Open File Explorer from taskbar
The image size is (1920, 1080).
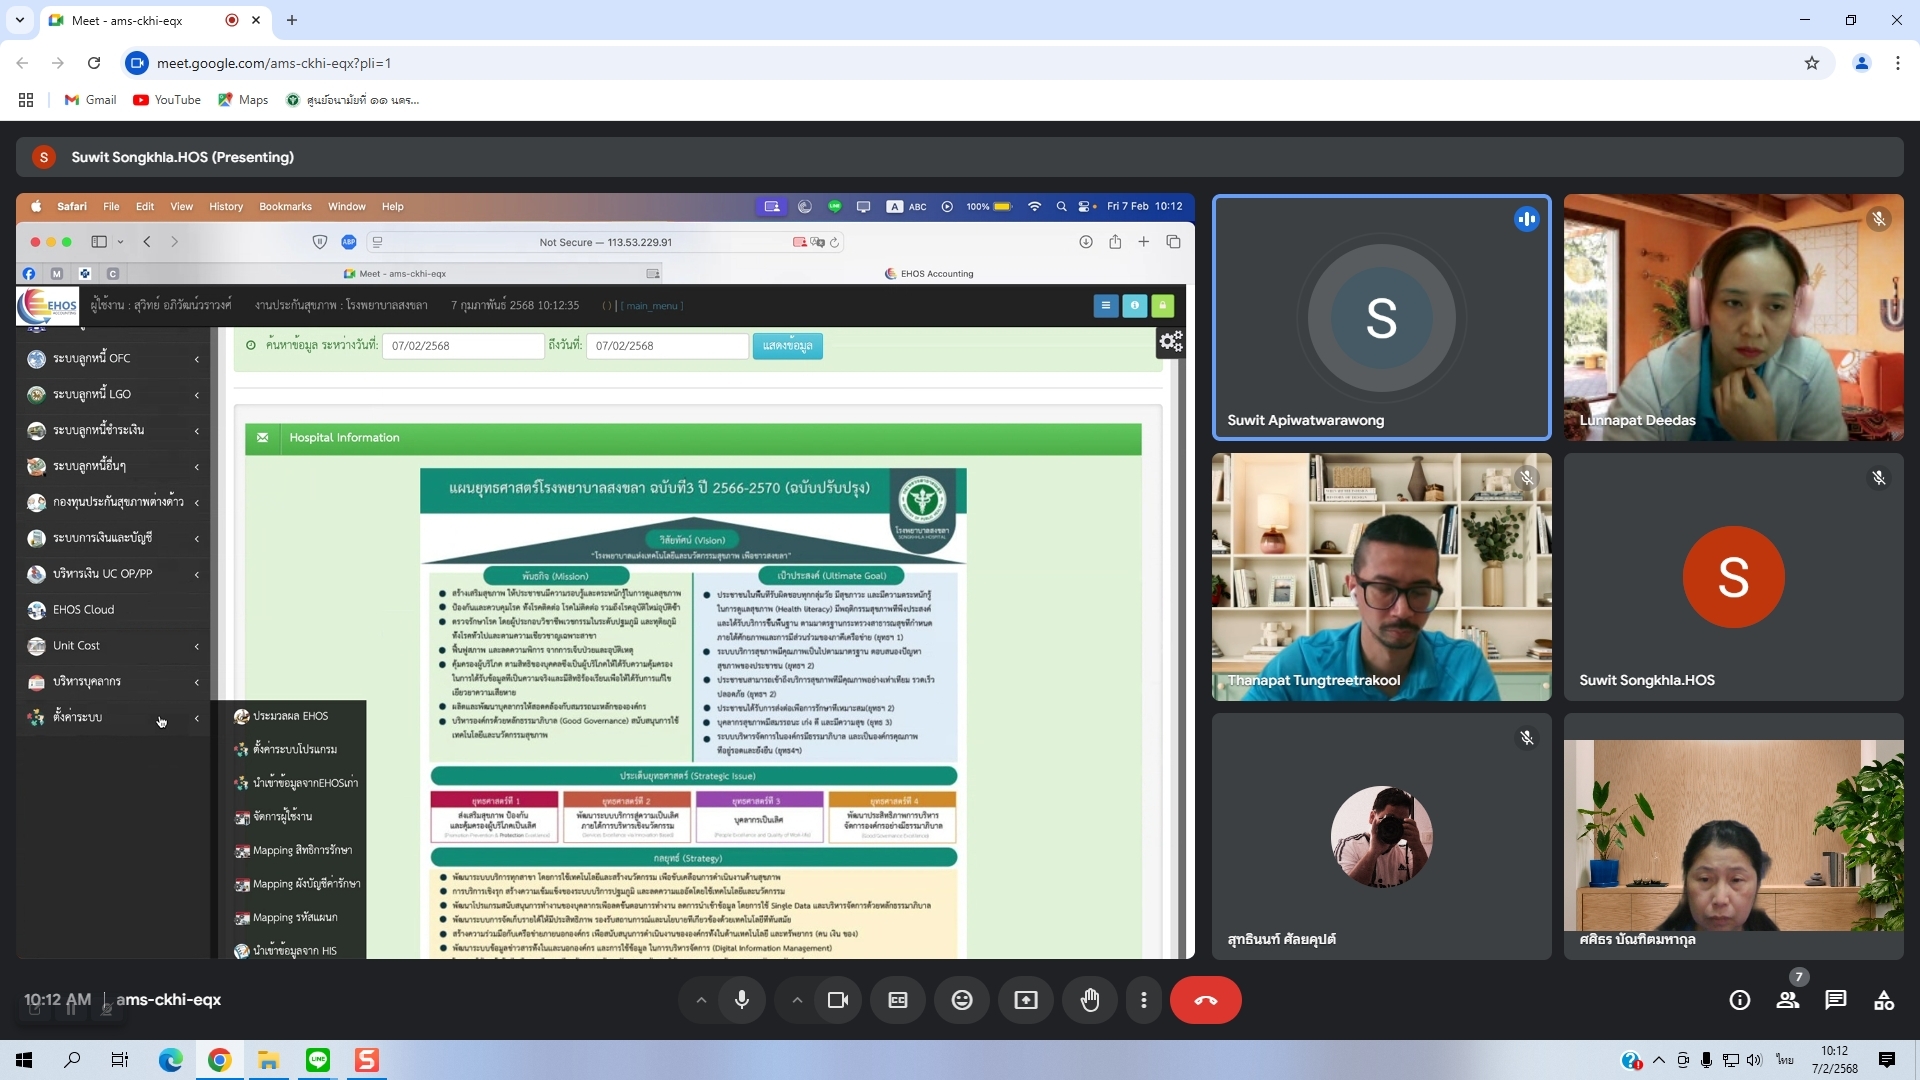pyautogui.click(x=268, y=1060)
